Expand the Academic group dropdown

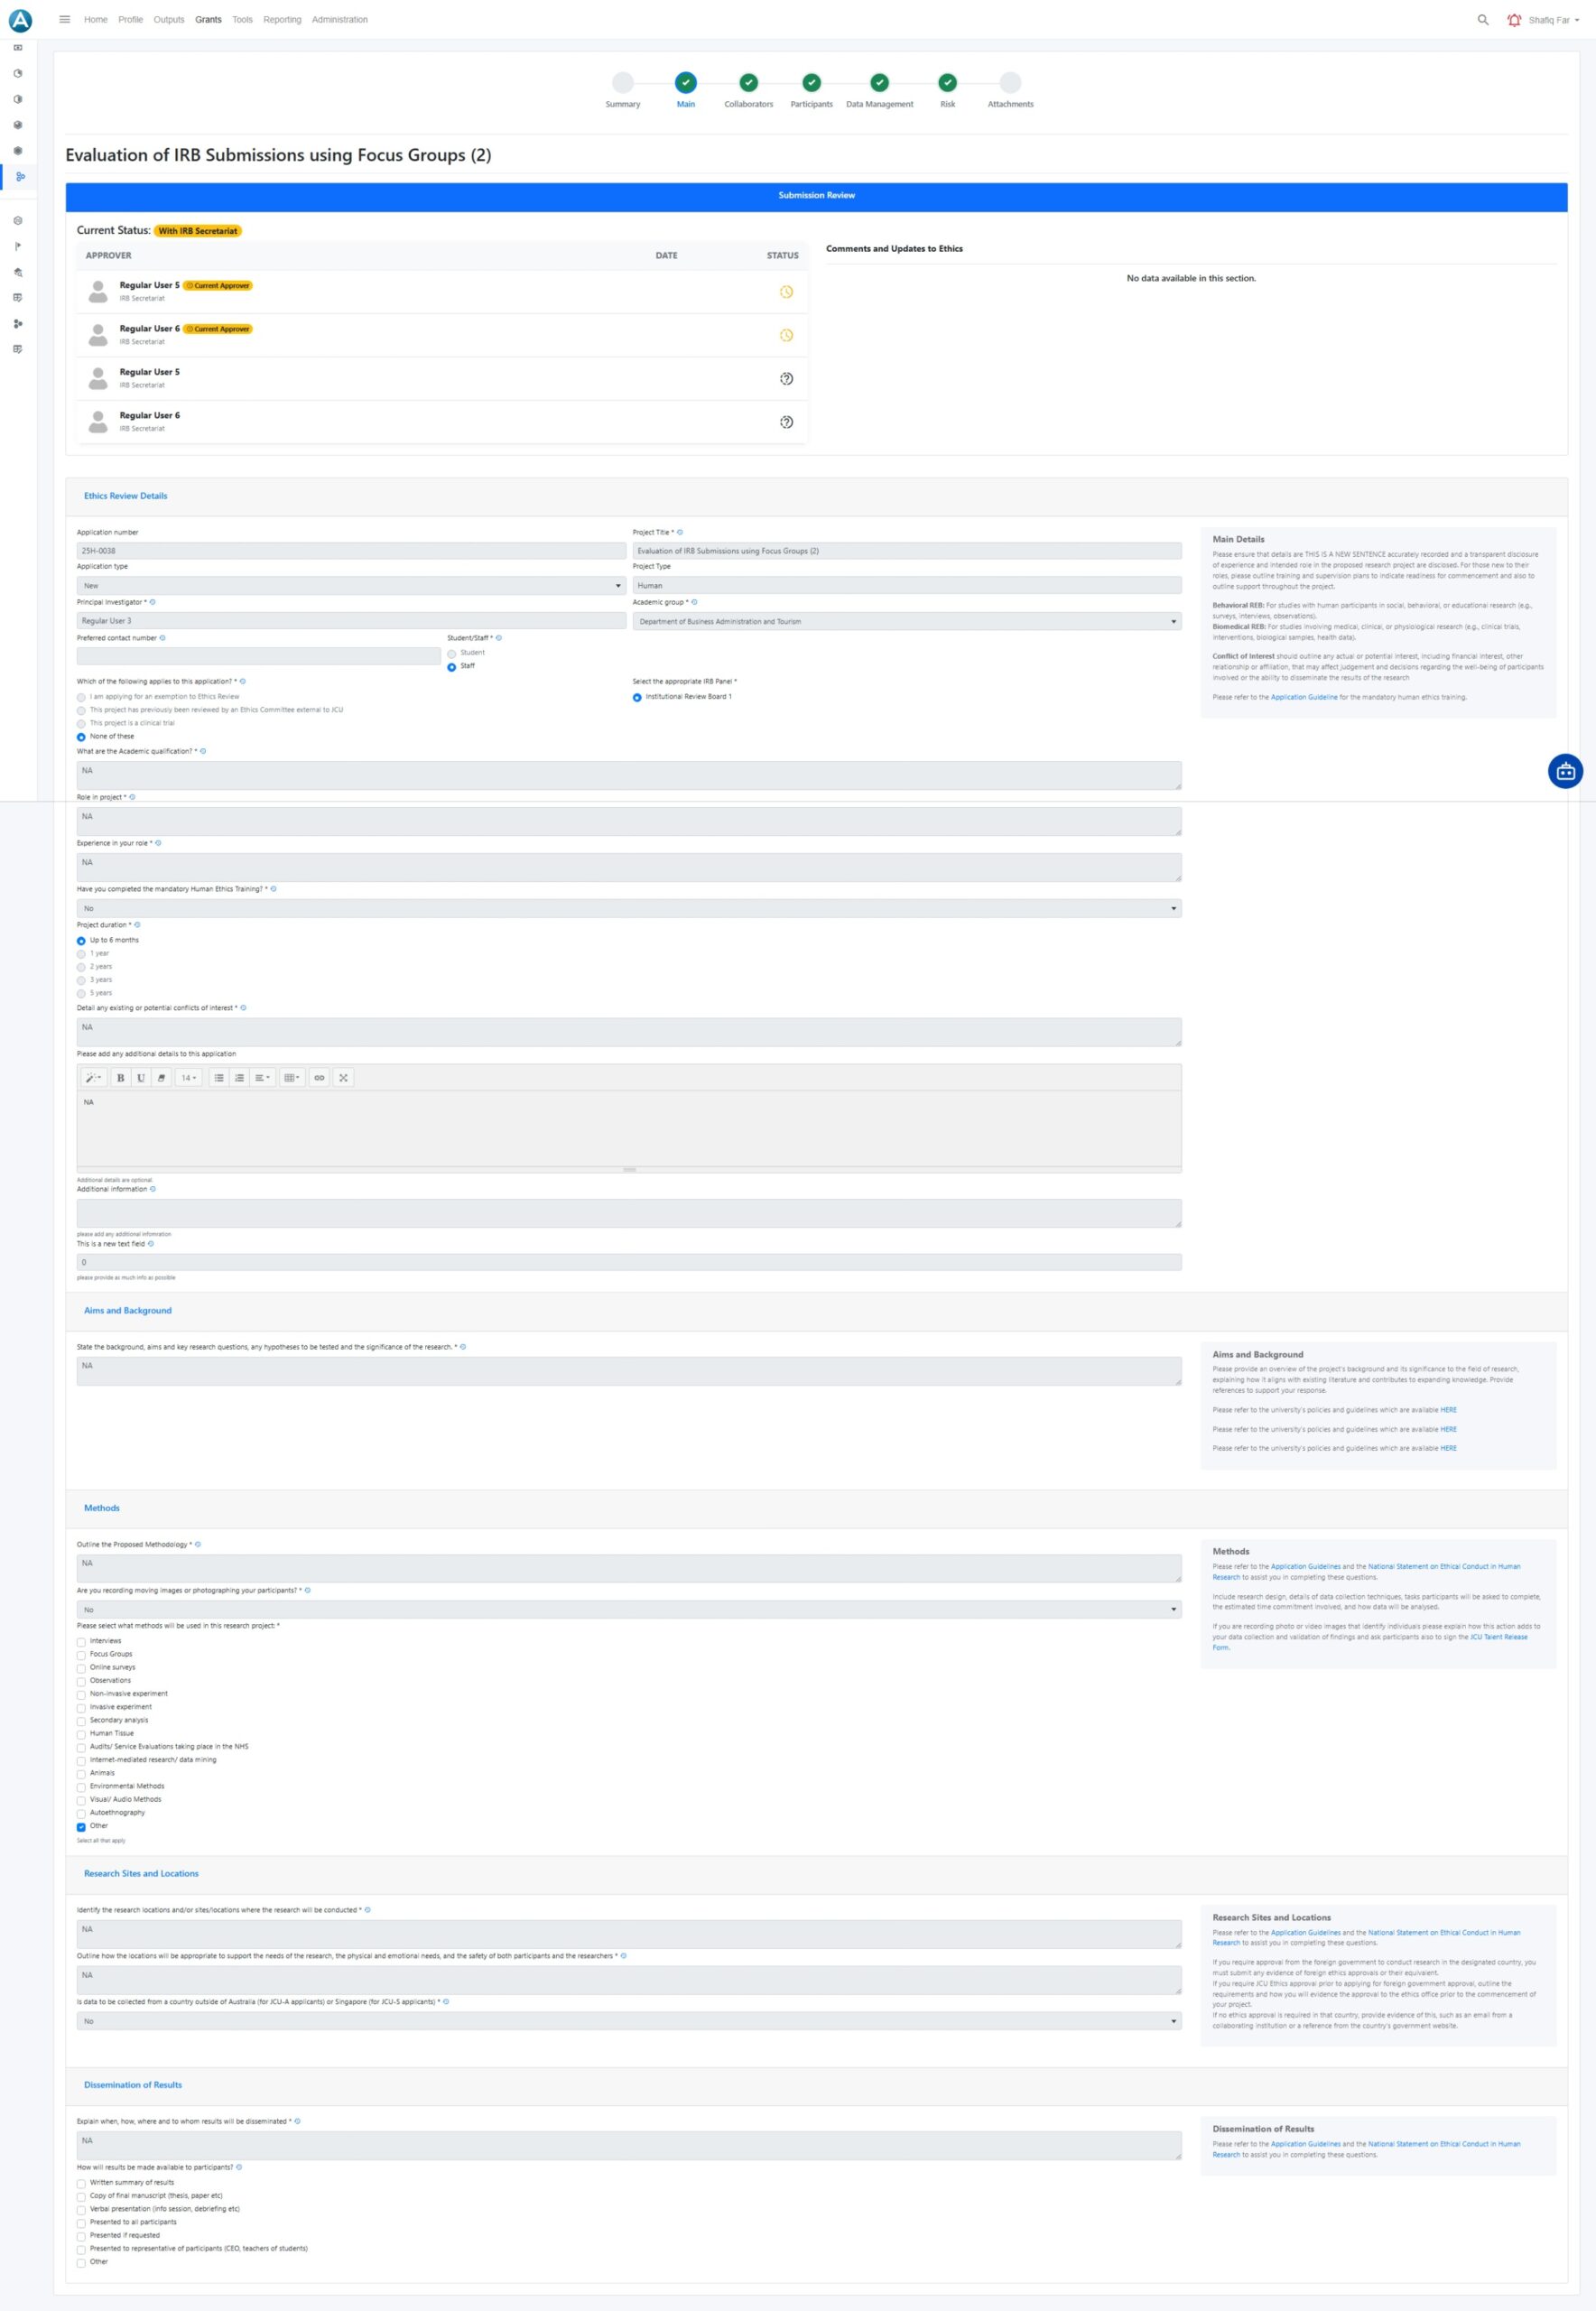[x=906, y=621]
